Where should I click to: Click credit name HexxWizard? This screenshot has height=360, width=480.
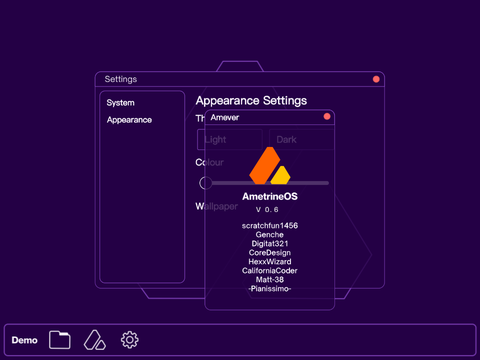click(270, 262)
